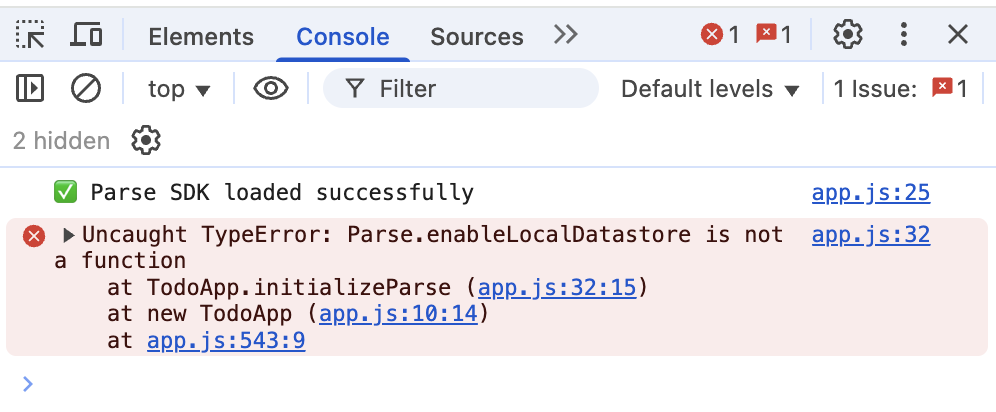Open DevTools settings gear
Viewport: 996px width, 412px height.
847,34
